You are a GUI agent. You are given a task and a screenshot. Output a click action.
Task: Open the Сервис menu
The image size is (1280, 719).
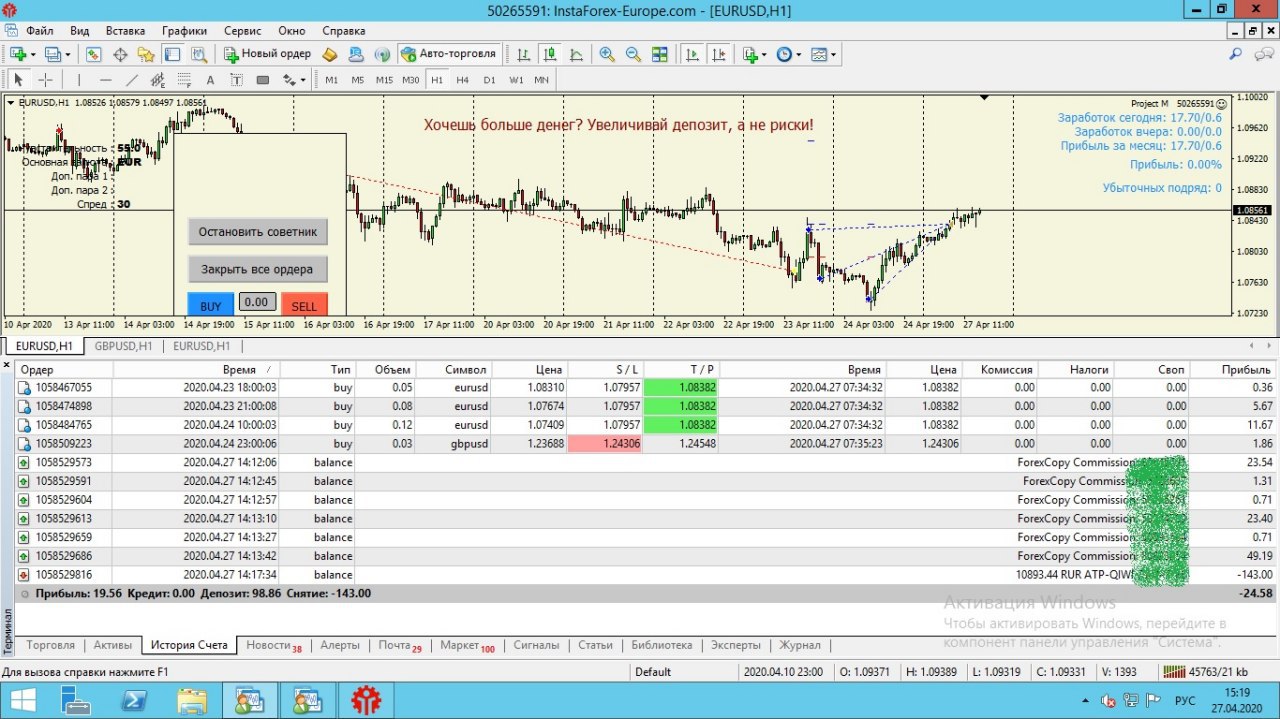[243, 31]
